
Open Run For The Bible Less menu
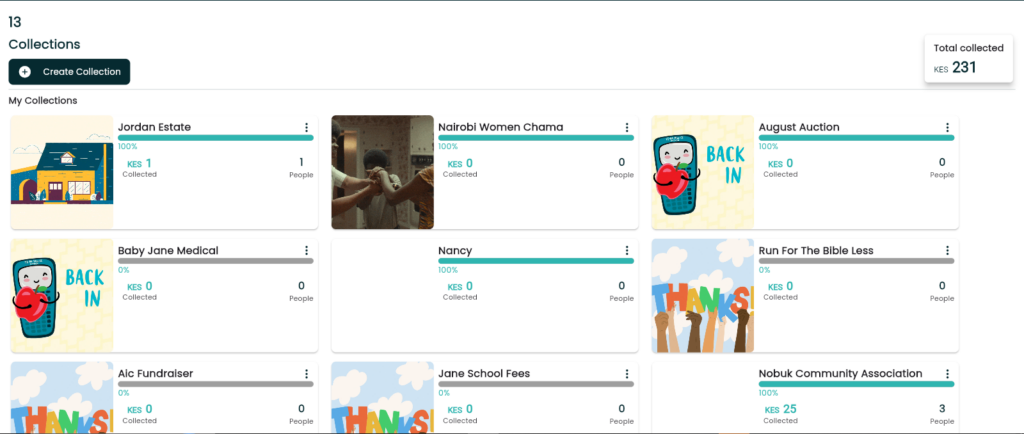[948, 251]
